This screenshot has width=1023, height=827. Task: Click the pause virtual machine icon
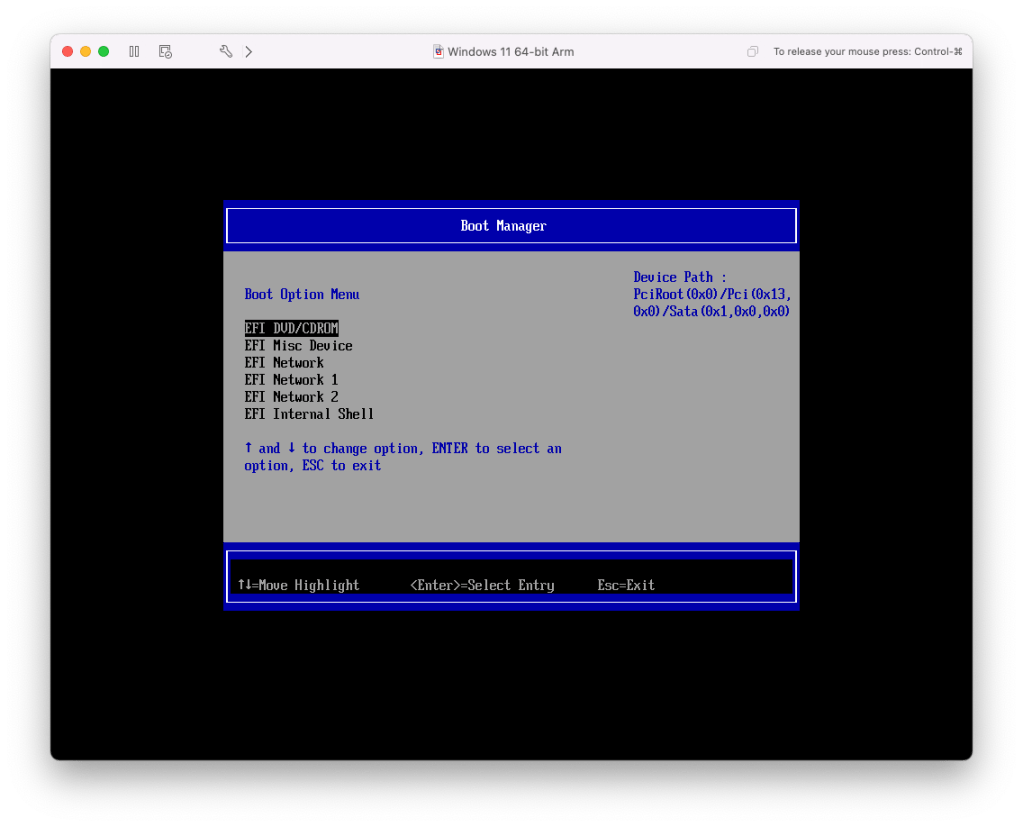point(134,51)
